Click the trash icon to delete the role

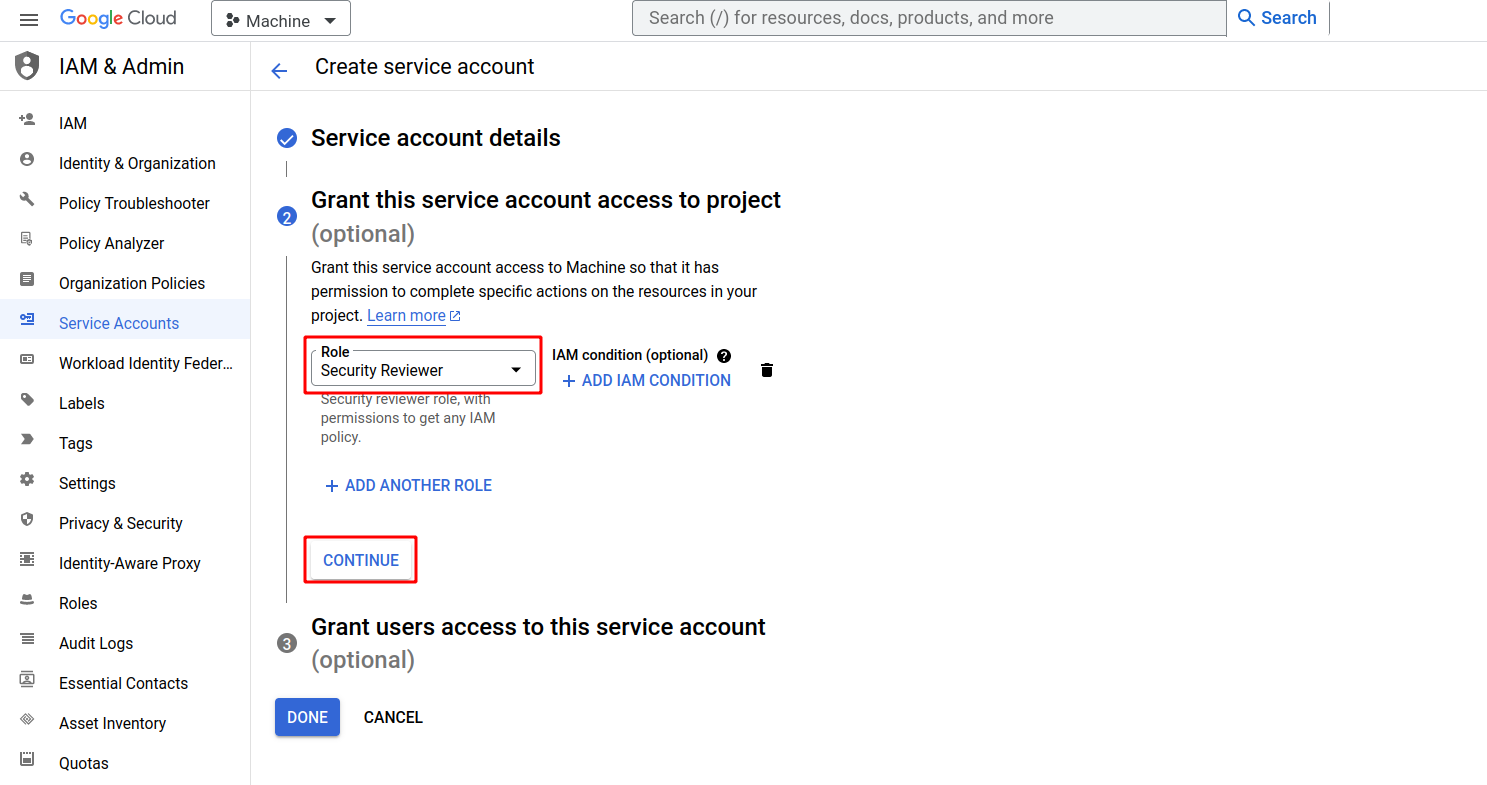coord(766,369)
